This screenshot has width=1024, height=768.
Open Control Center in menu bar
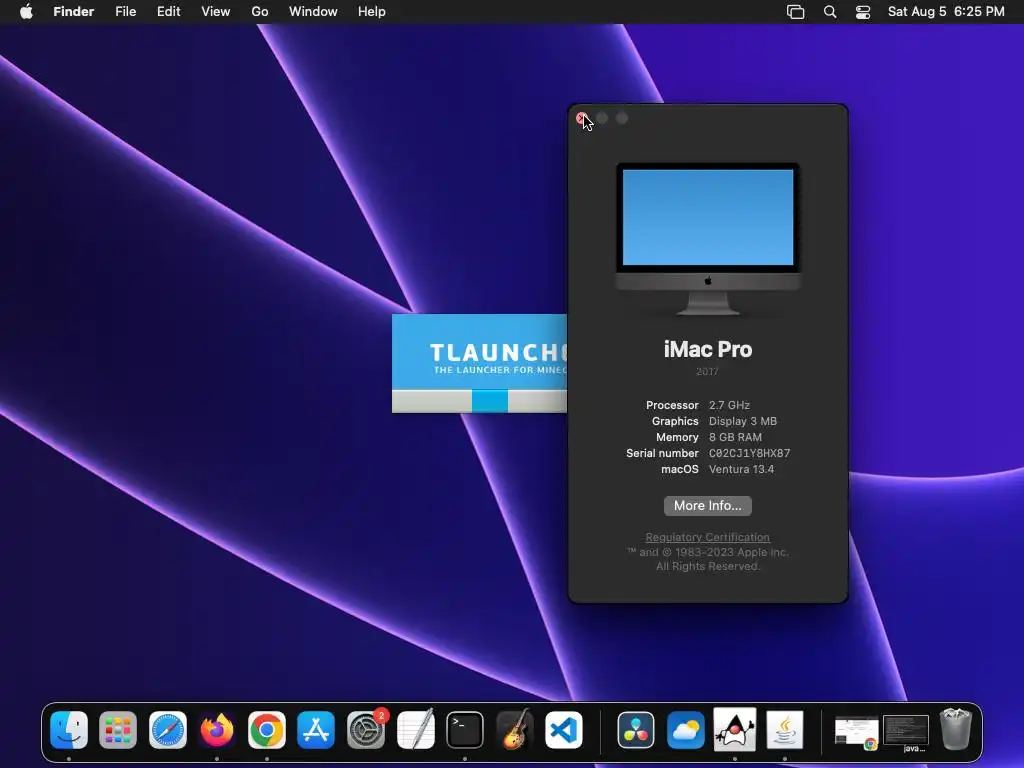(x=863, y=12)
